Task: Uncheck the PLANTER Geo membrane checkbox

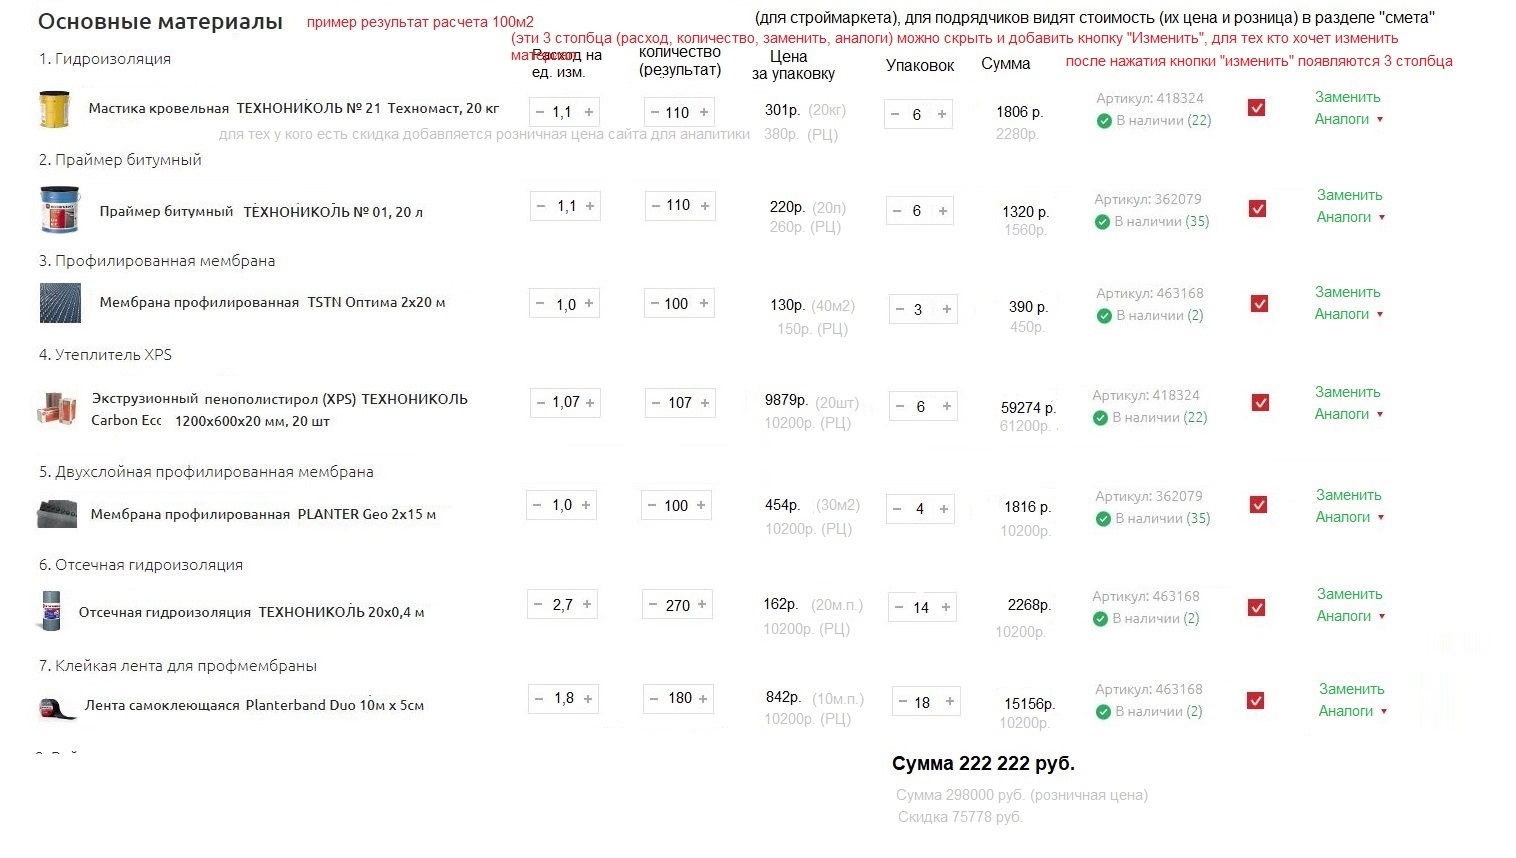Action: coord(1258,505)
